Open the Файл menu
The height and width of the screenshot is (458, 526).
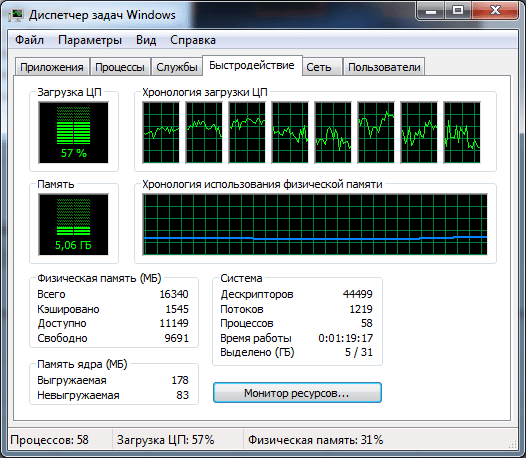click(29, 40)
